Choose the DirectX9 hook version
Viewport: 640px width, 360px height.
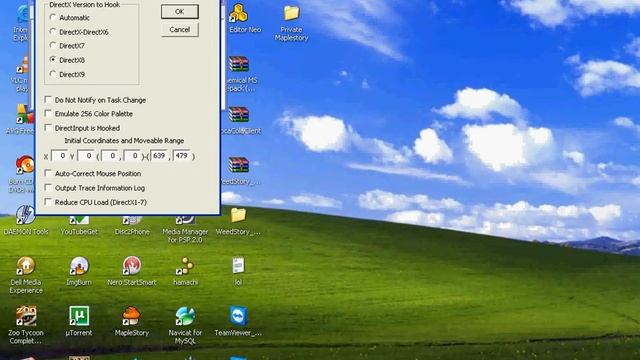pos(53,74)
